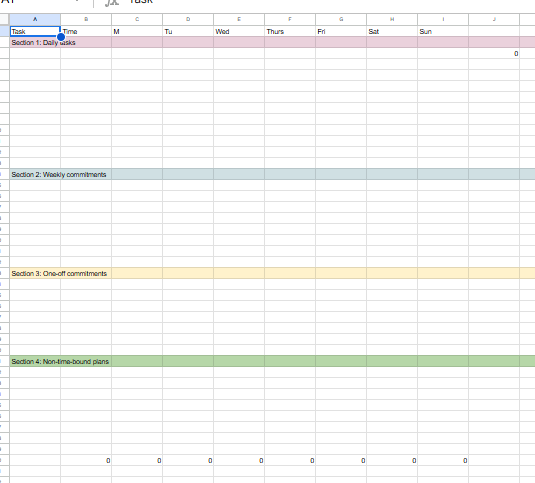Select the total 0 under Sun column
Viewport: 535px width, 483px height.
[x=443, y=460]
